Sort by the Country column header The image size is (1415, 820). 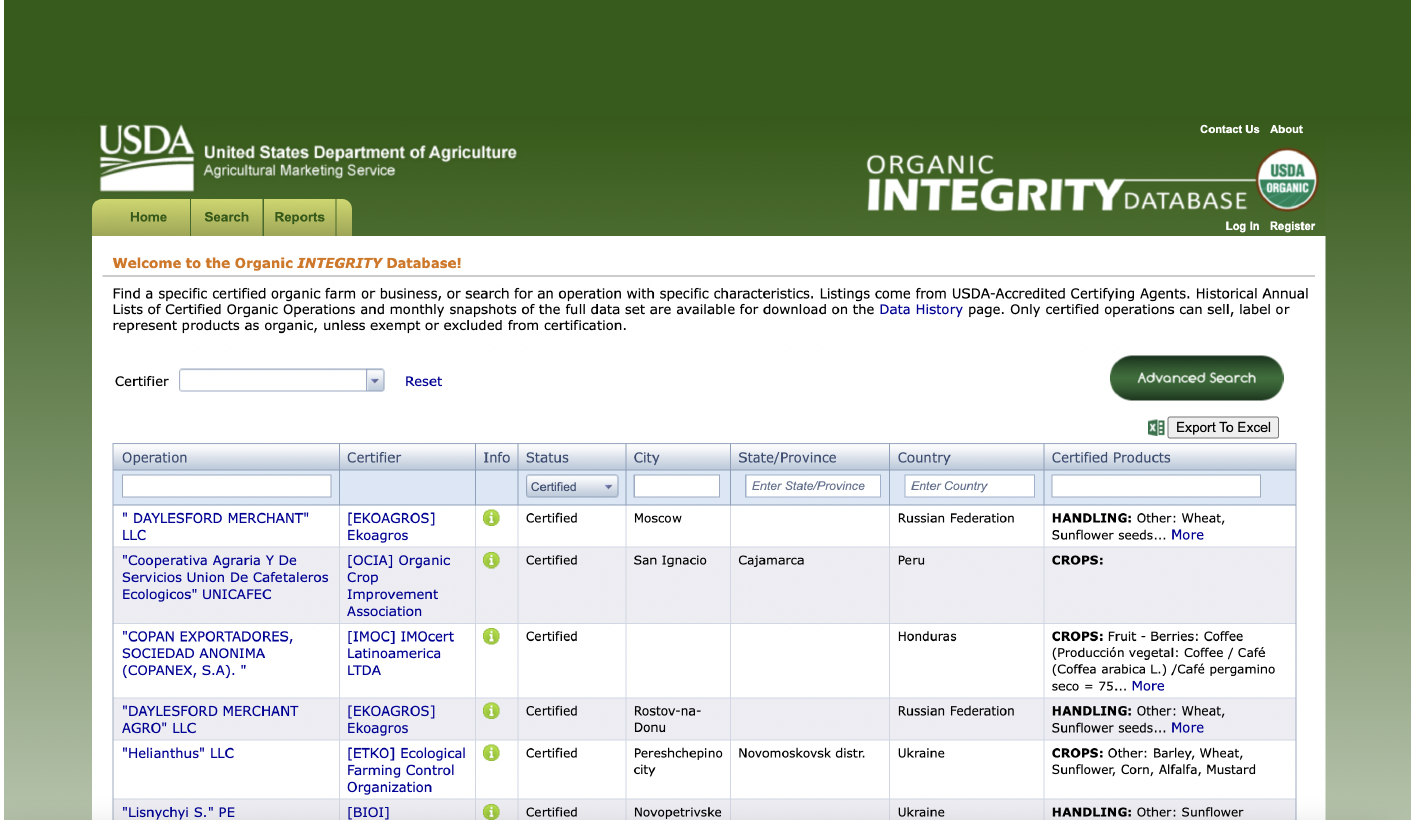(x=924, y=457)
